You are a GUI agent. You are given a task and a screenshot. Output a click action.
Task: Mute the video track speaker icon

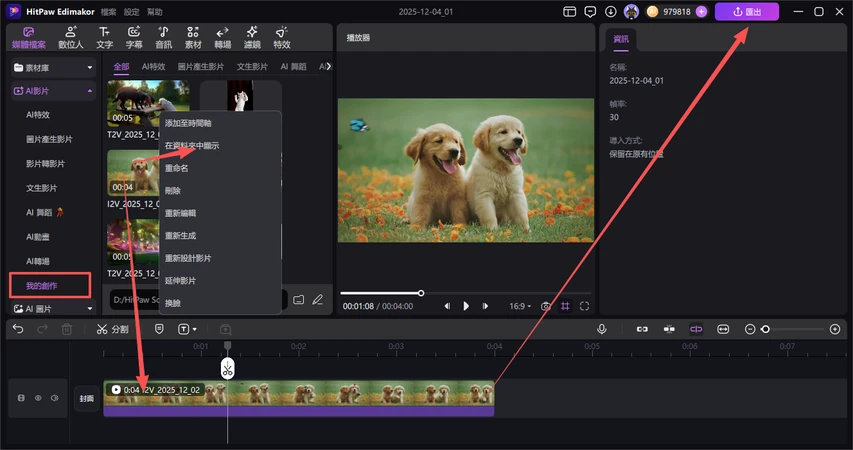(54, 398)
